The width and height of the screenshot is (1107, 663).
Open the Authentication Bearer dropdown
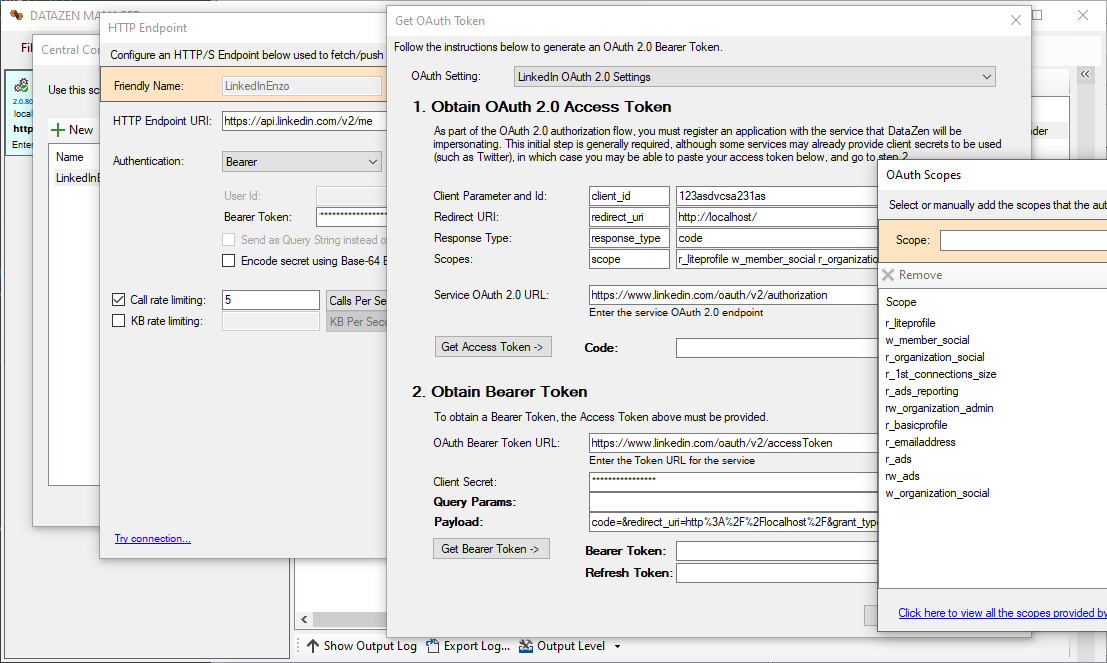pyautogui.click(x=372, y=161)
